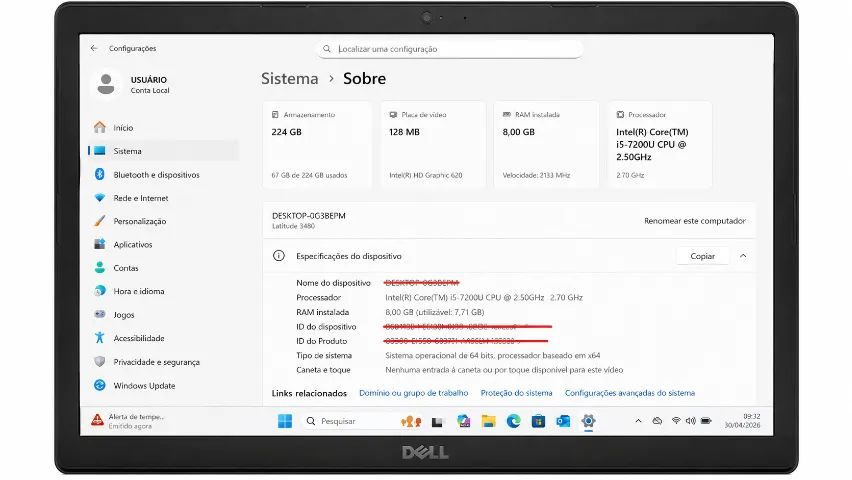Launch Microsoft Edge from the taskbar
This screenshot has width=852, height=480.
(x=513, y=421)
